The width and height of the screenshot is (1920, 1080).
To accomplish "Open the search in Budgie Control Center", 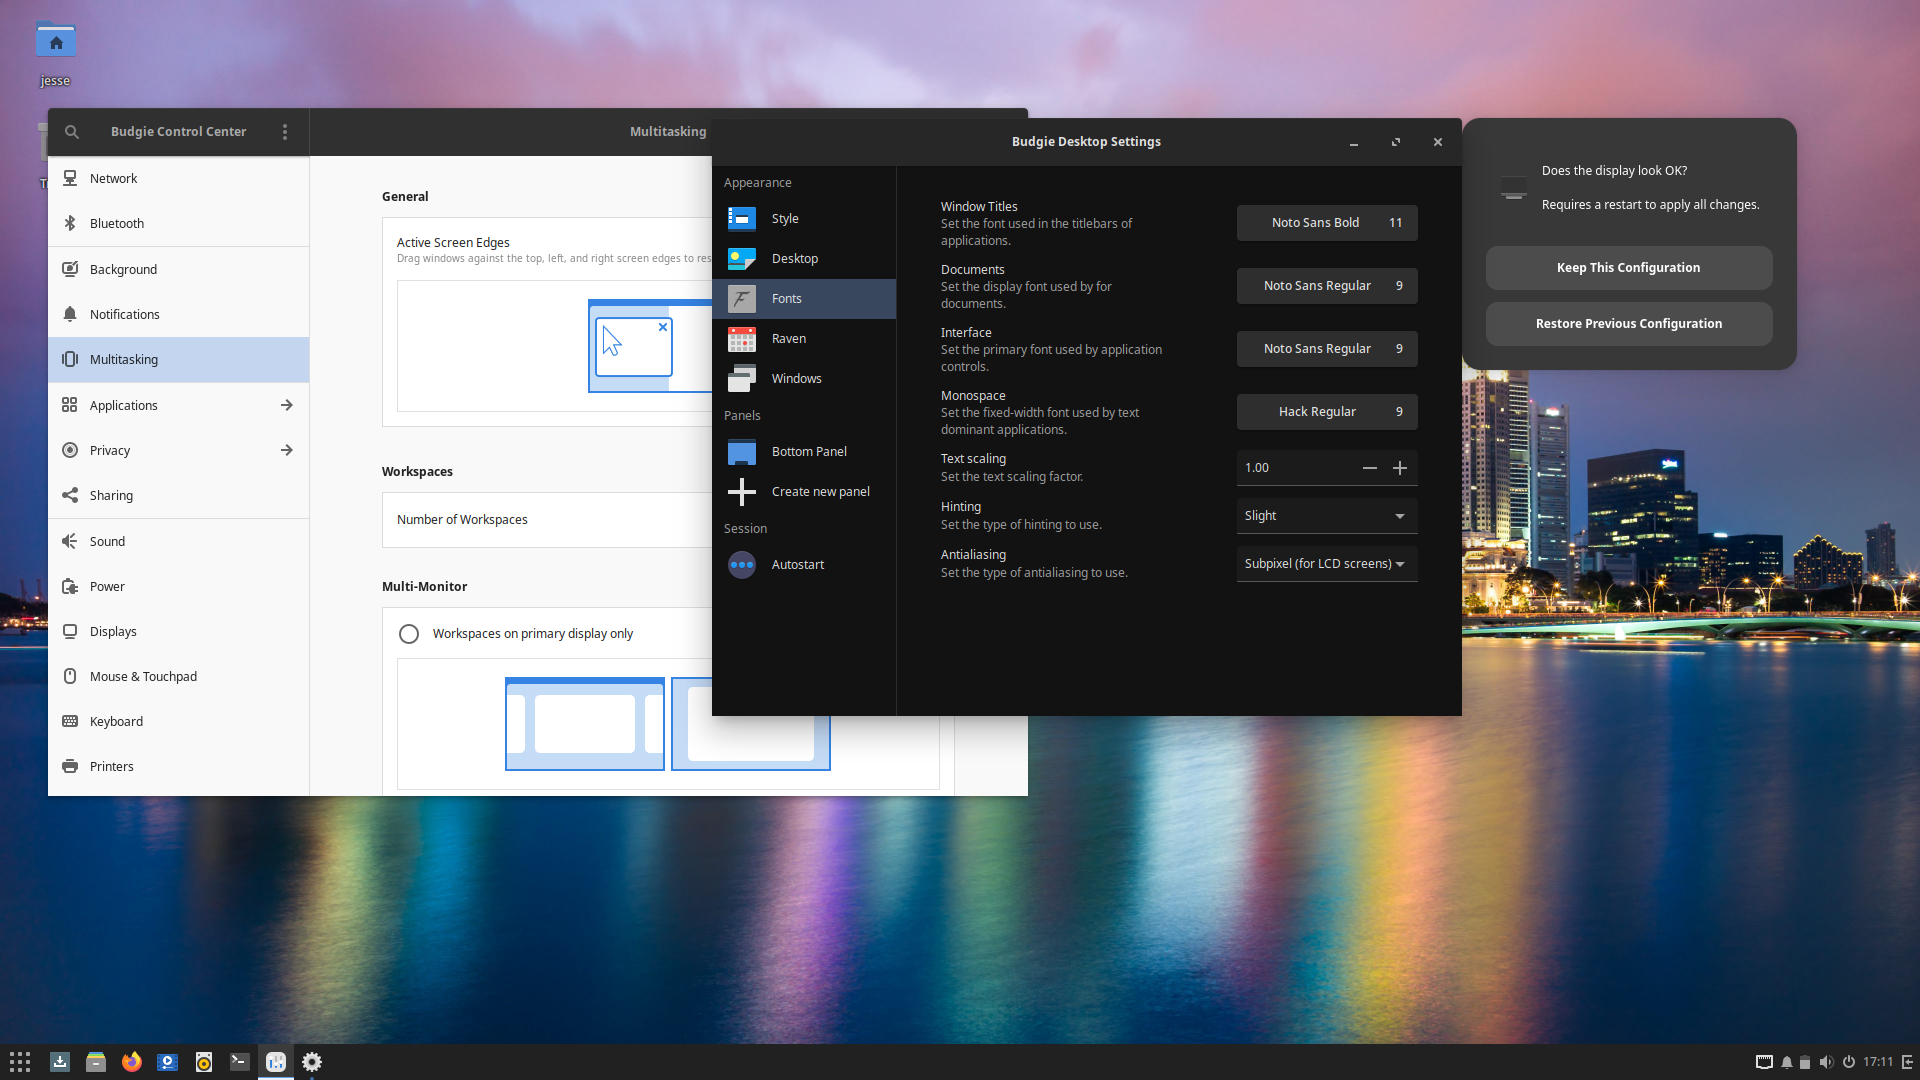I will [72, 132].
